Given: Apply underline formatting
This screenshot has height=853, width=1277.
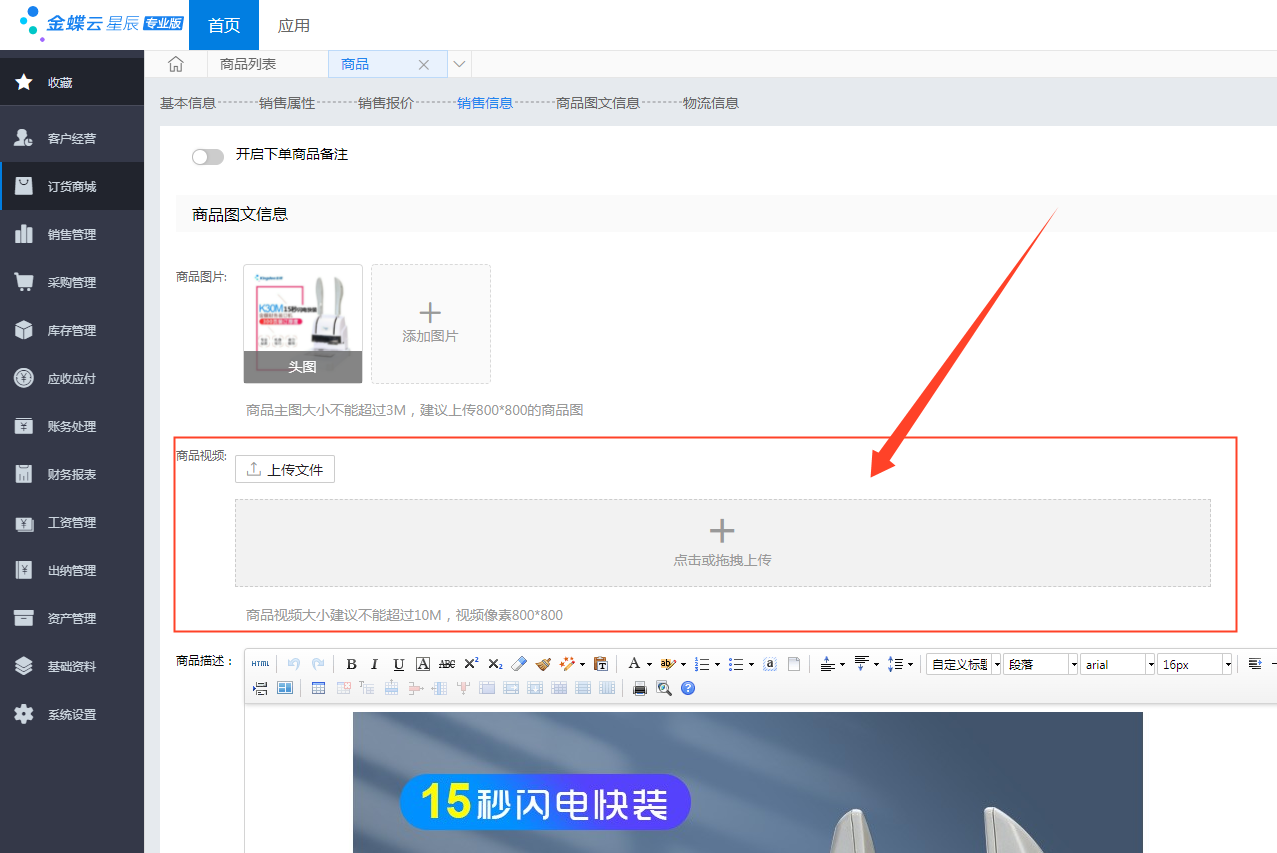Looking at the screenshot, I should tap(399, 664).
